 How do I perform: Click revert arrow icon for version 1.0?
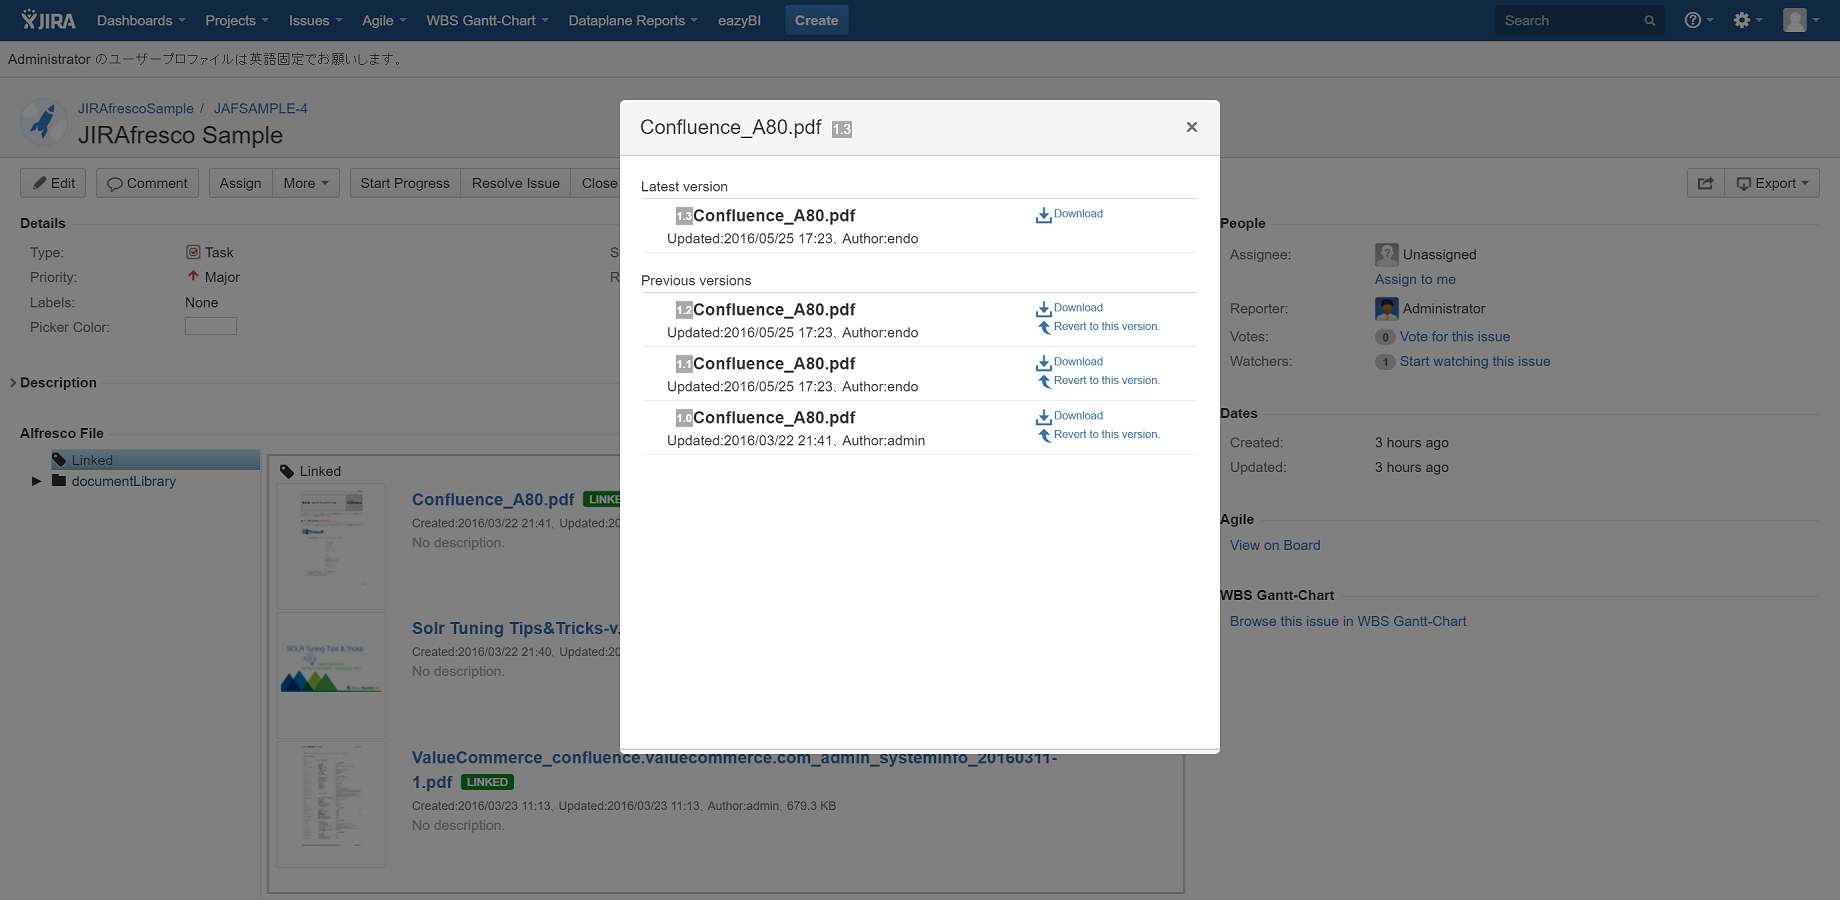pos(1044,435)
